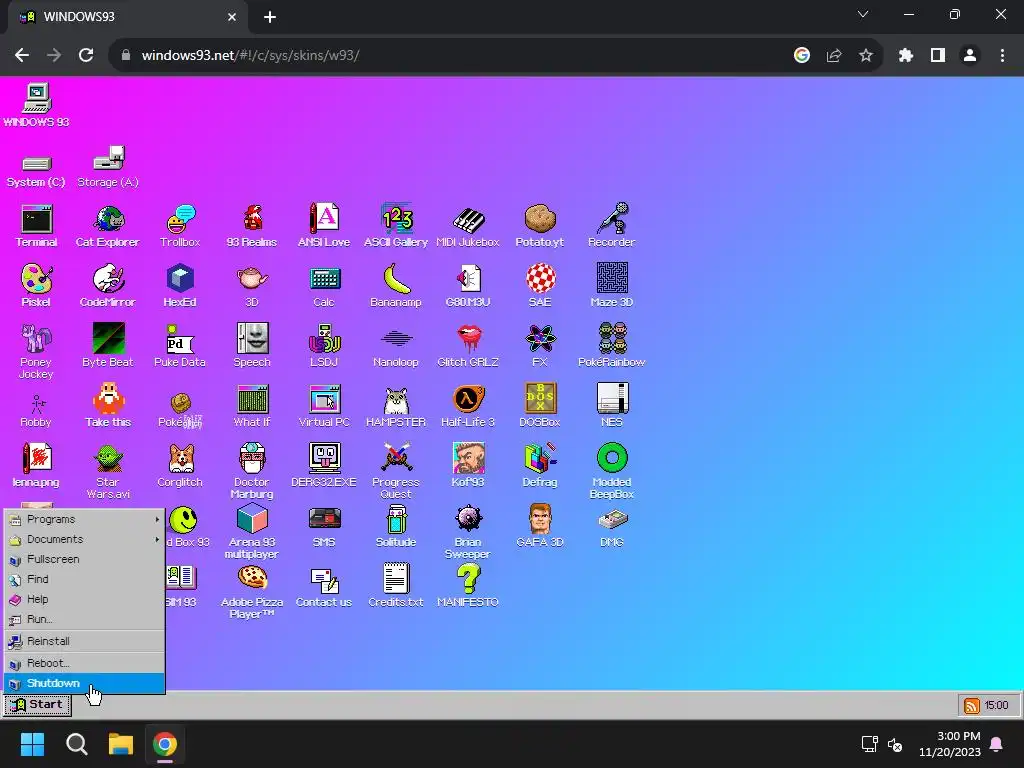This screenshot has width=1024, height=768.
Task: Open the Terminal desktop icon
Action: pos(37,226)
